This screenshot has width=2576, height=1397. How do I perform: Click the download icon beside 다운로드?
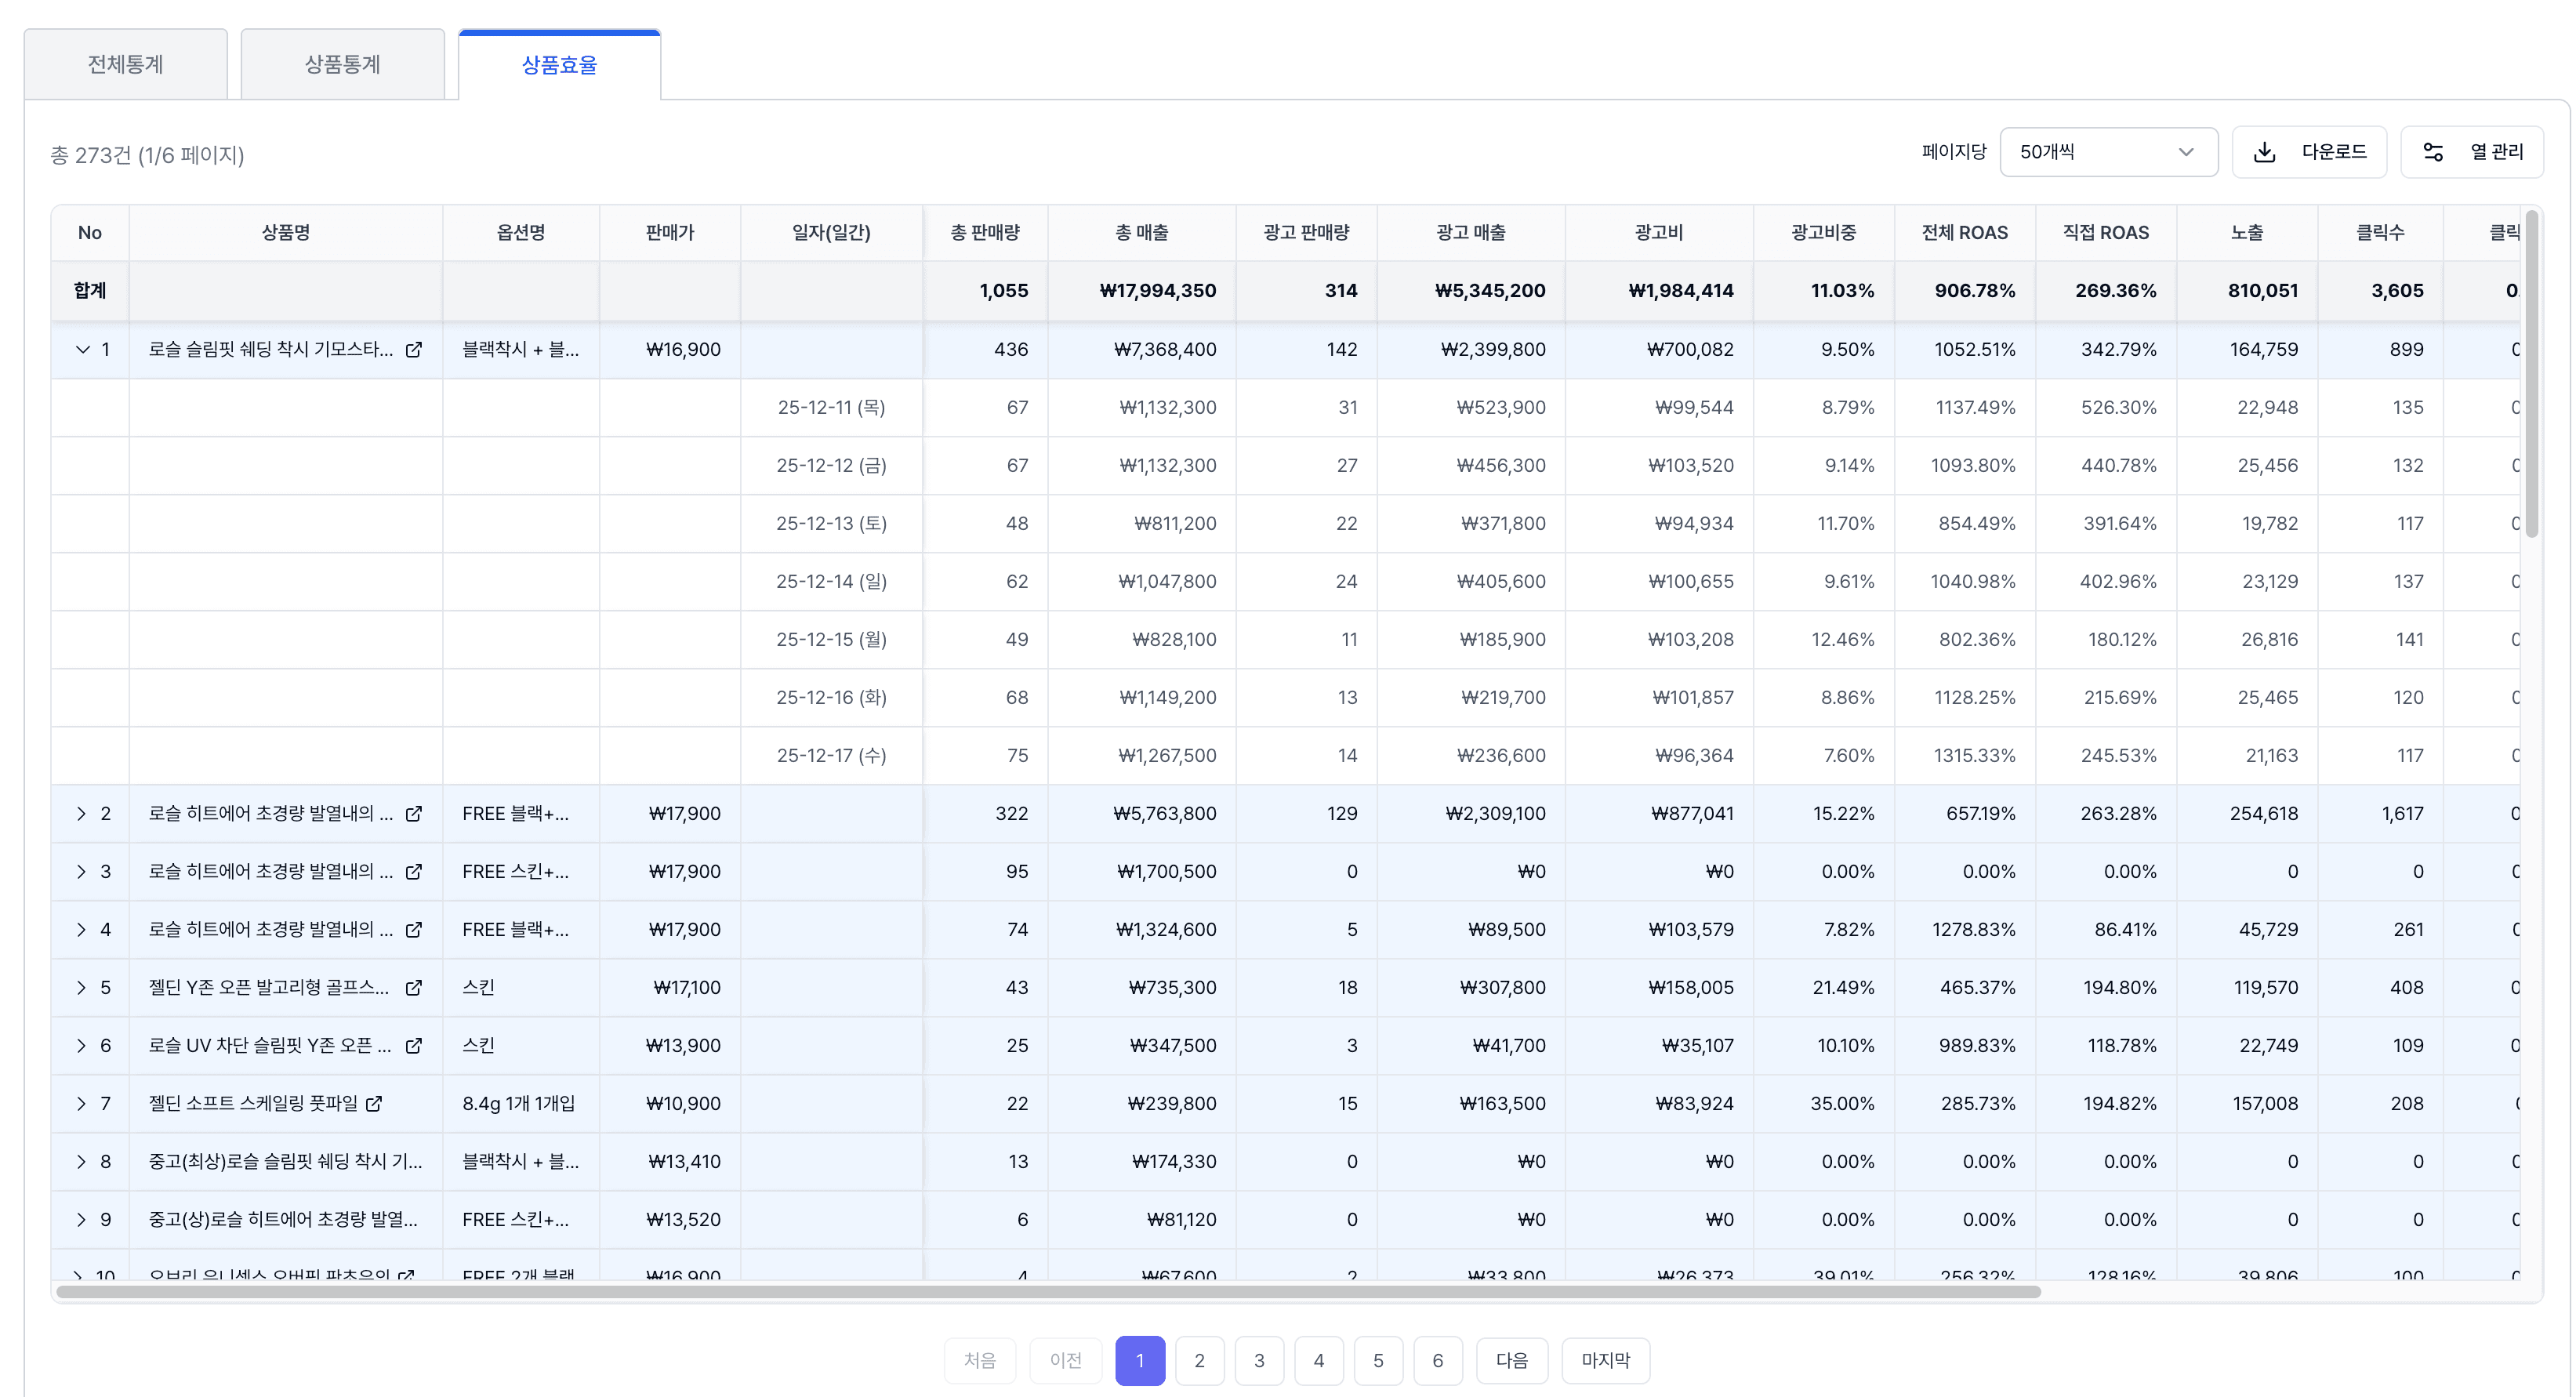(x=2265, y=152)
